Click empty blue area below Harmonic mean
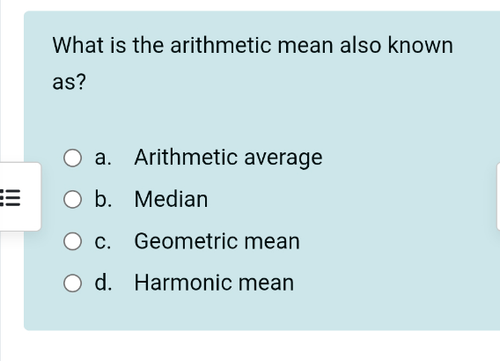This screenshot has width=500, height=361. [260, 312]
